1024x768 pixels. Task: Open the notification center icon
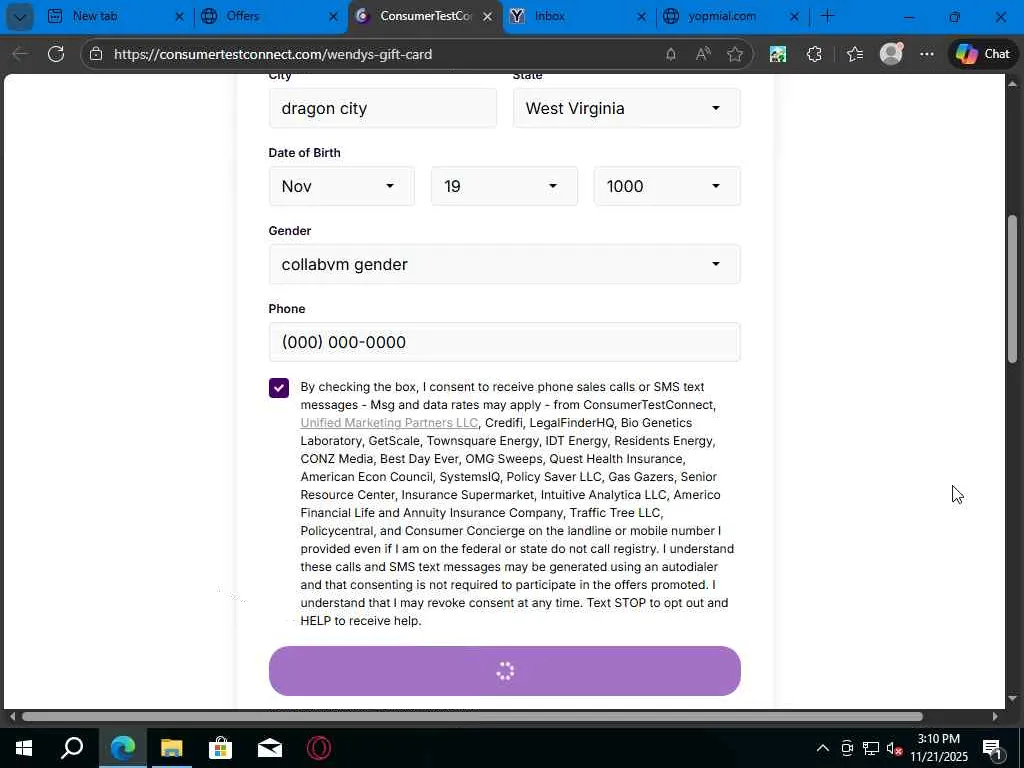pos(993,748)
